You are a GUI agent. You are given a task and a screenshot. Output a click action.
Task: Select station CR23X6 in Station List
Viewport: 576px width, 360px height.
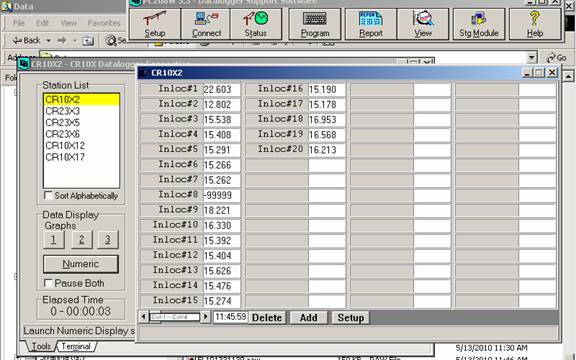tap(82, 134)
